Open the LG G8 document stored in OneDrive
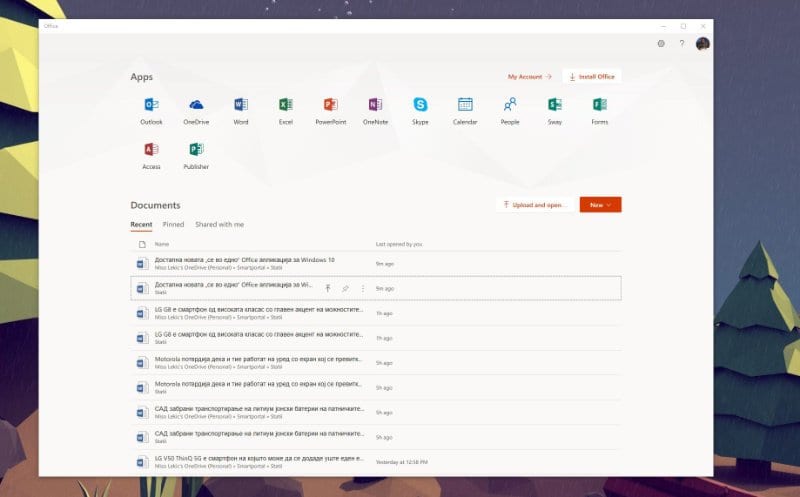 (x=376, y=313)
